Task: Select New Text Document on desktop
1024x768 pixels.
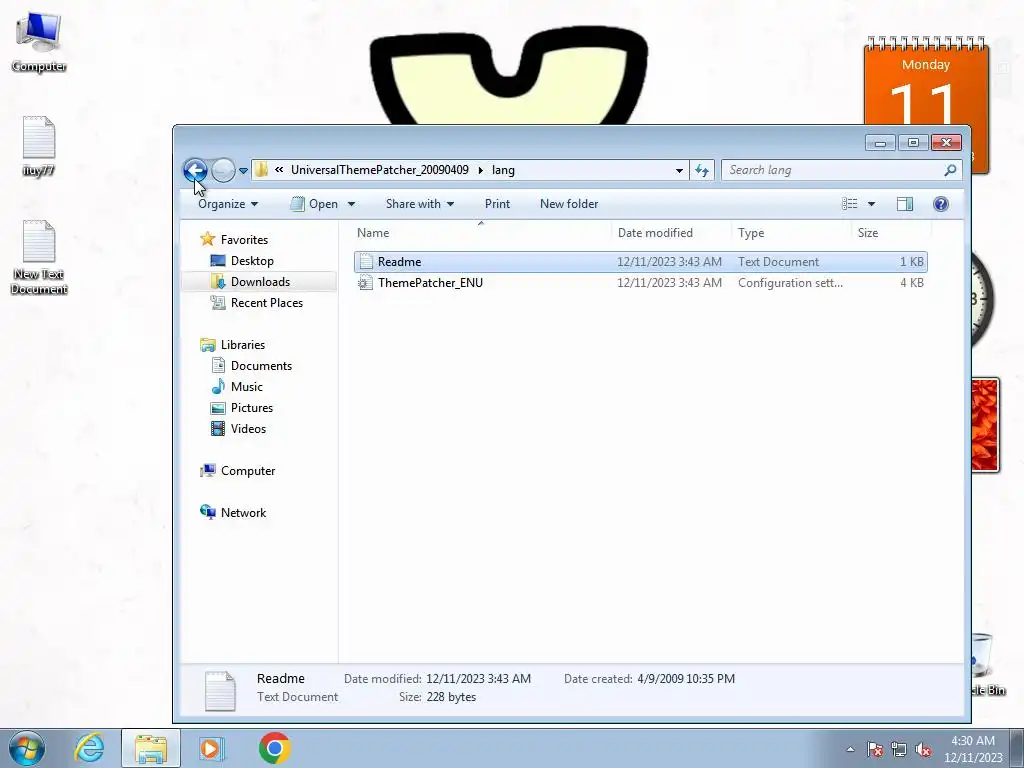Action: 39,257
